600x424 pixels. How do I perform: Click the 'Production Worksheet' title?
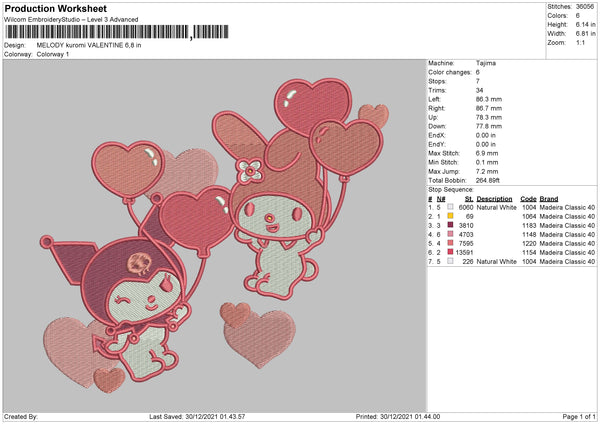click(56, 8)
